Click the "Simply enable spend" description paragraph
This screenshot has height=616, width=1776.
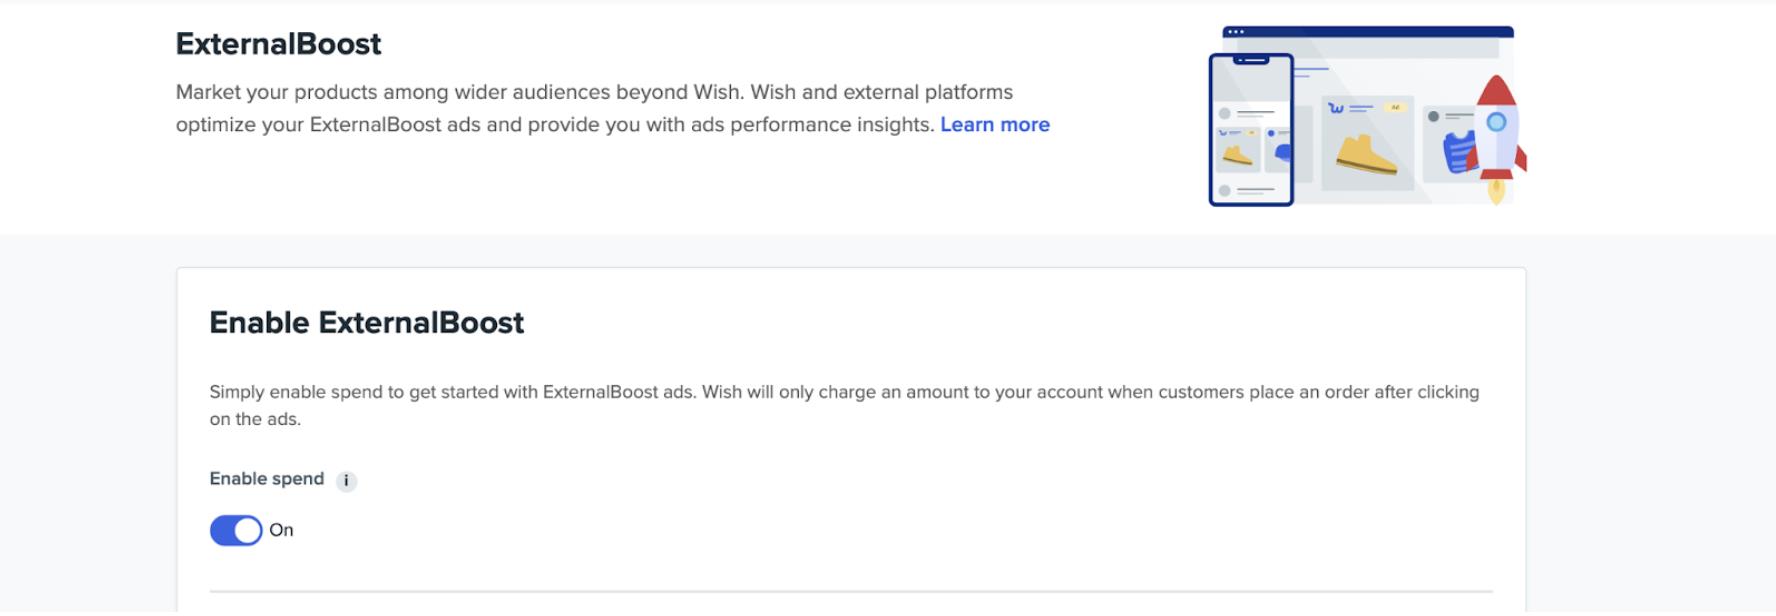point(843,405)
